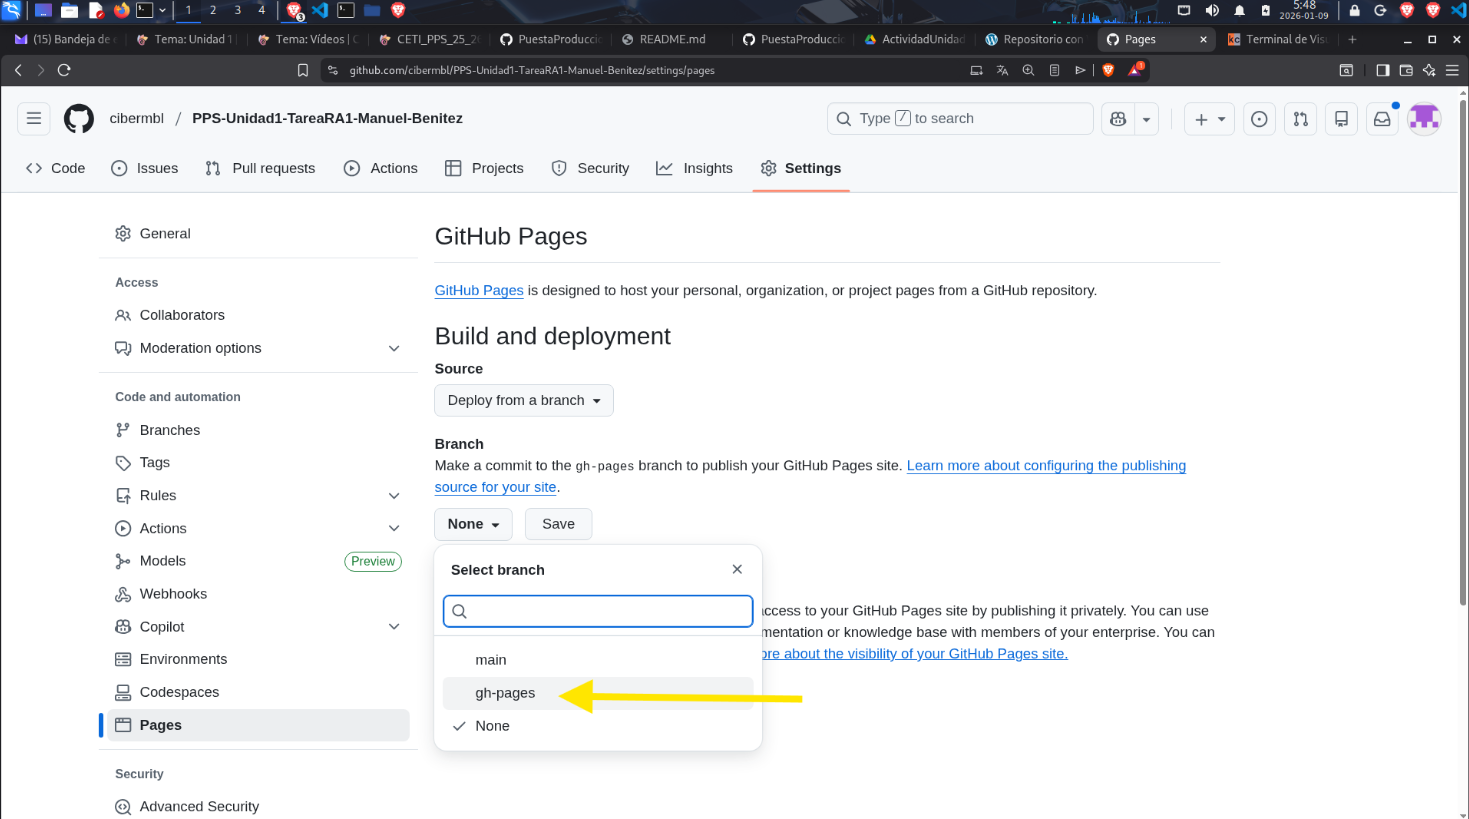Viewport: 1469px width, 819px height.
Task: Open the user avatar menu
Action: click(x=1424, y=119)
